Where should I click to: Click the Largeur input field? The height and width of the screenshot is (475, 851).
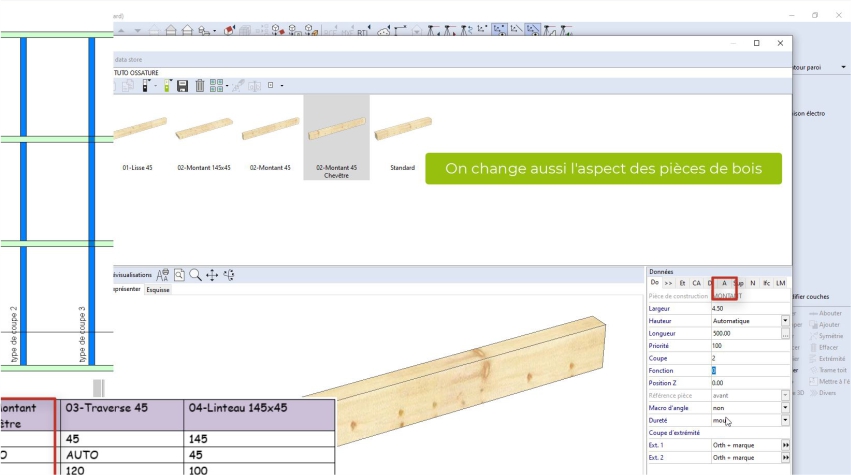(x=743, y=309)
